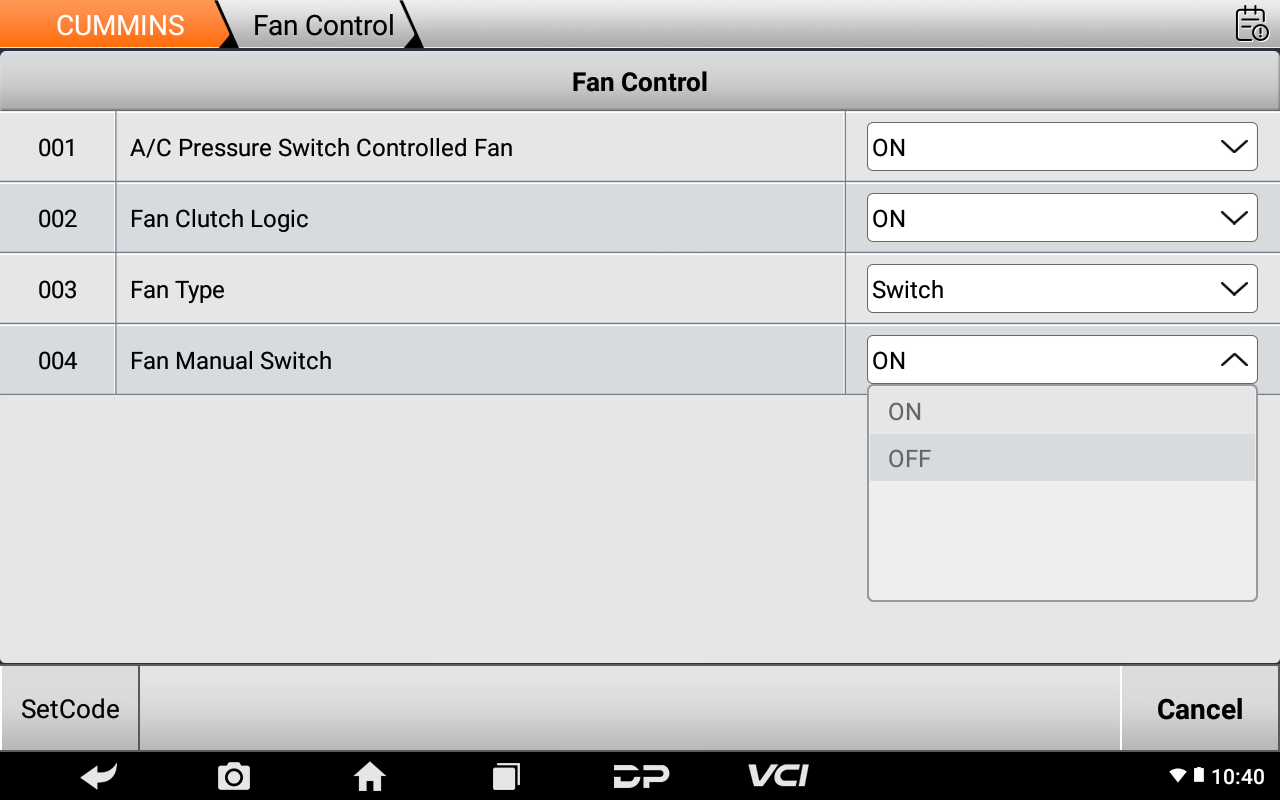The height and width of the screenshot is (800, 1280).
Task: Check the Wi-Fi status icon
Action: tap(1178, 776)
